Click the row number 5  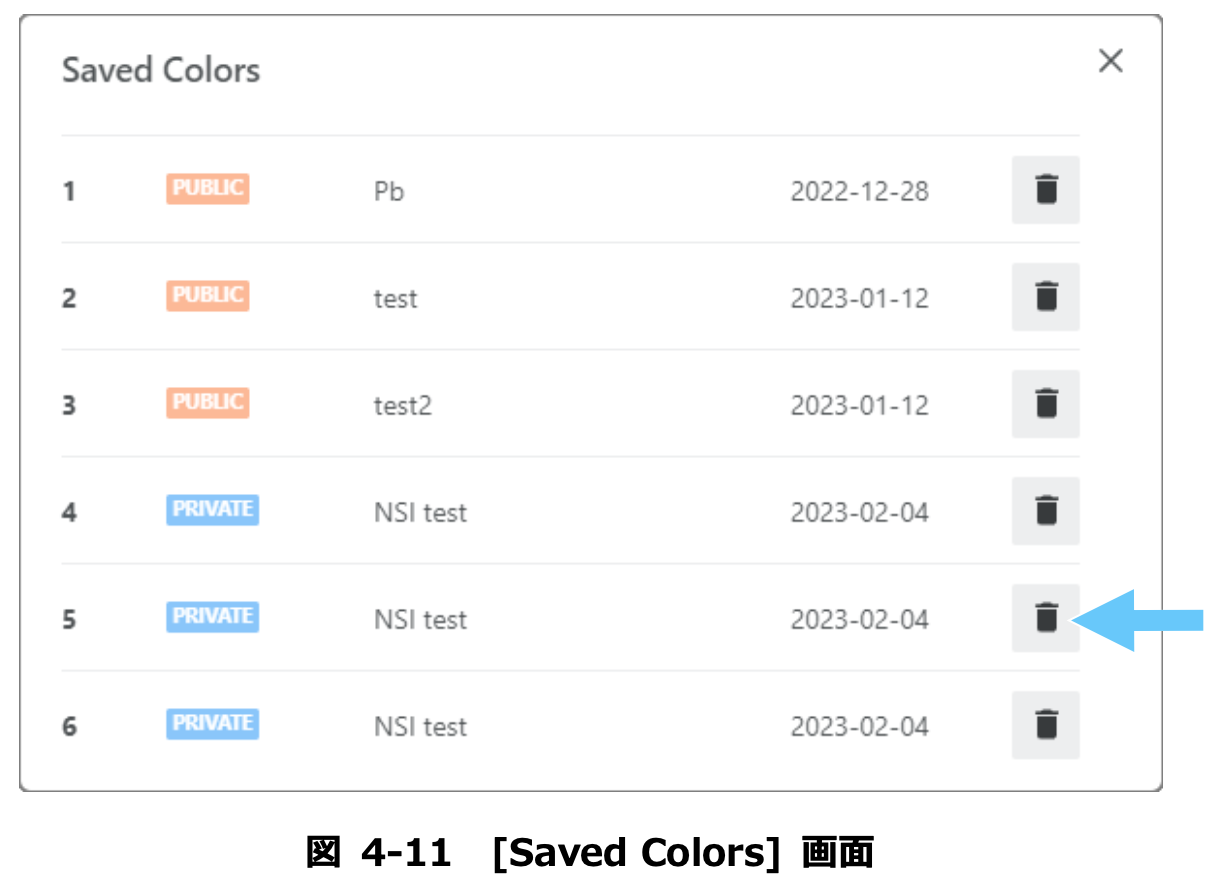click(69, 619)
